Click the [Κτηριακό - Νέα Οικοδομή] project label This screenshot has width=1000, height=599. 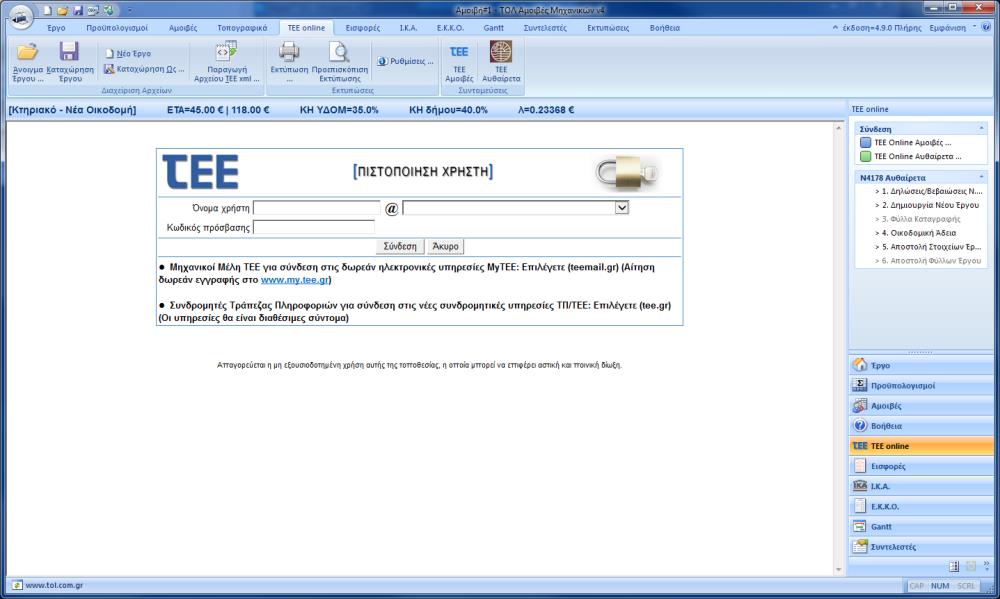click(x=72, y=110)
